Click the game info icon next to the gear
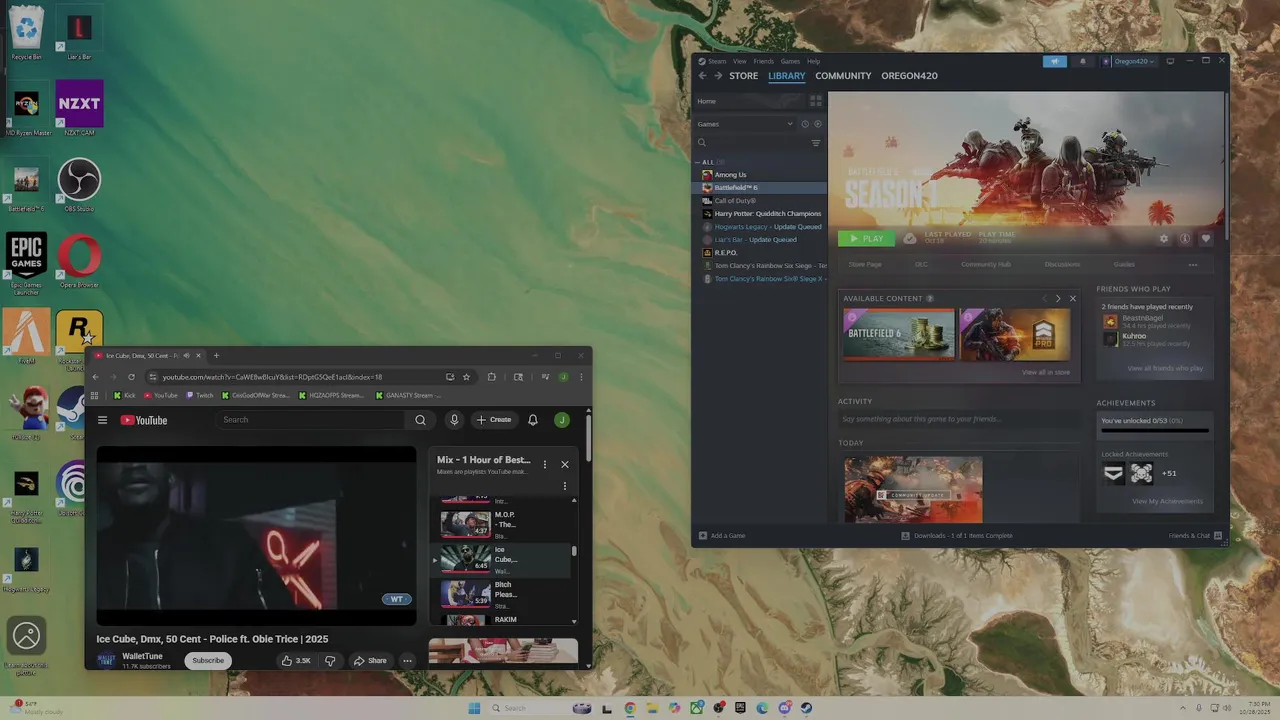The image size is (1280, 720). click(x=1185, y=239)
